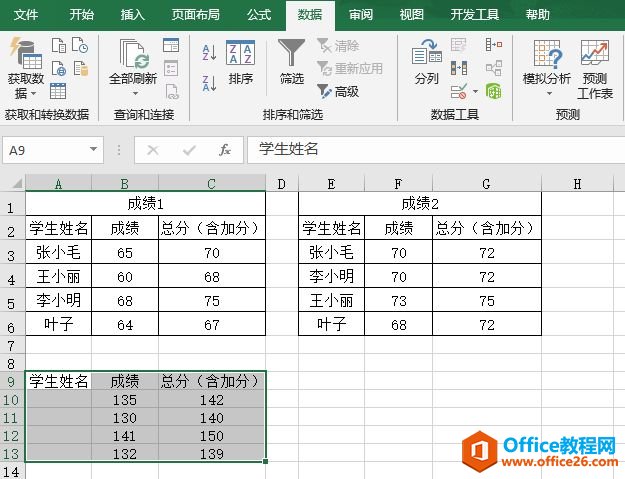Select row 14 header
The image size is (625, 479).
[11, 471]
